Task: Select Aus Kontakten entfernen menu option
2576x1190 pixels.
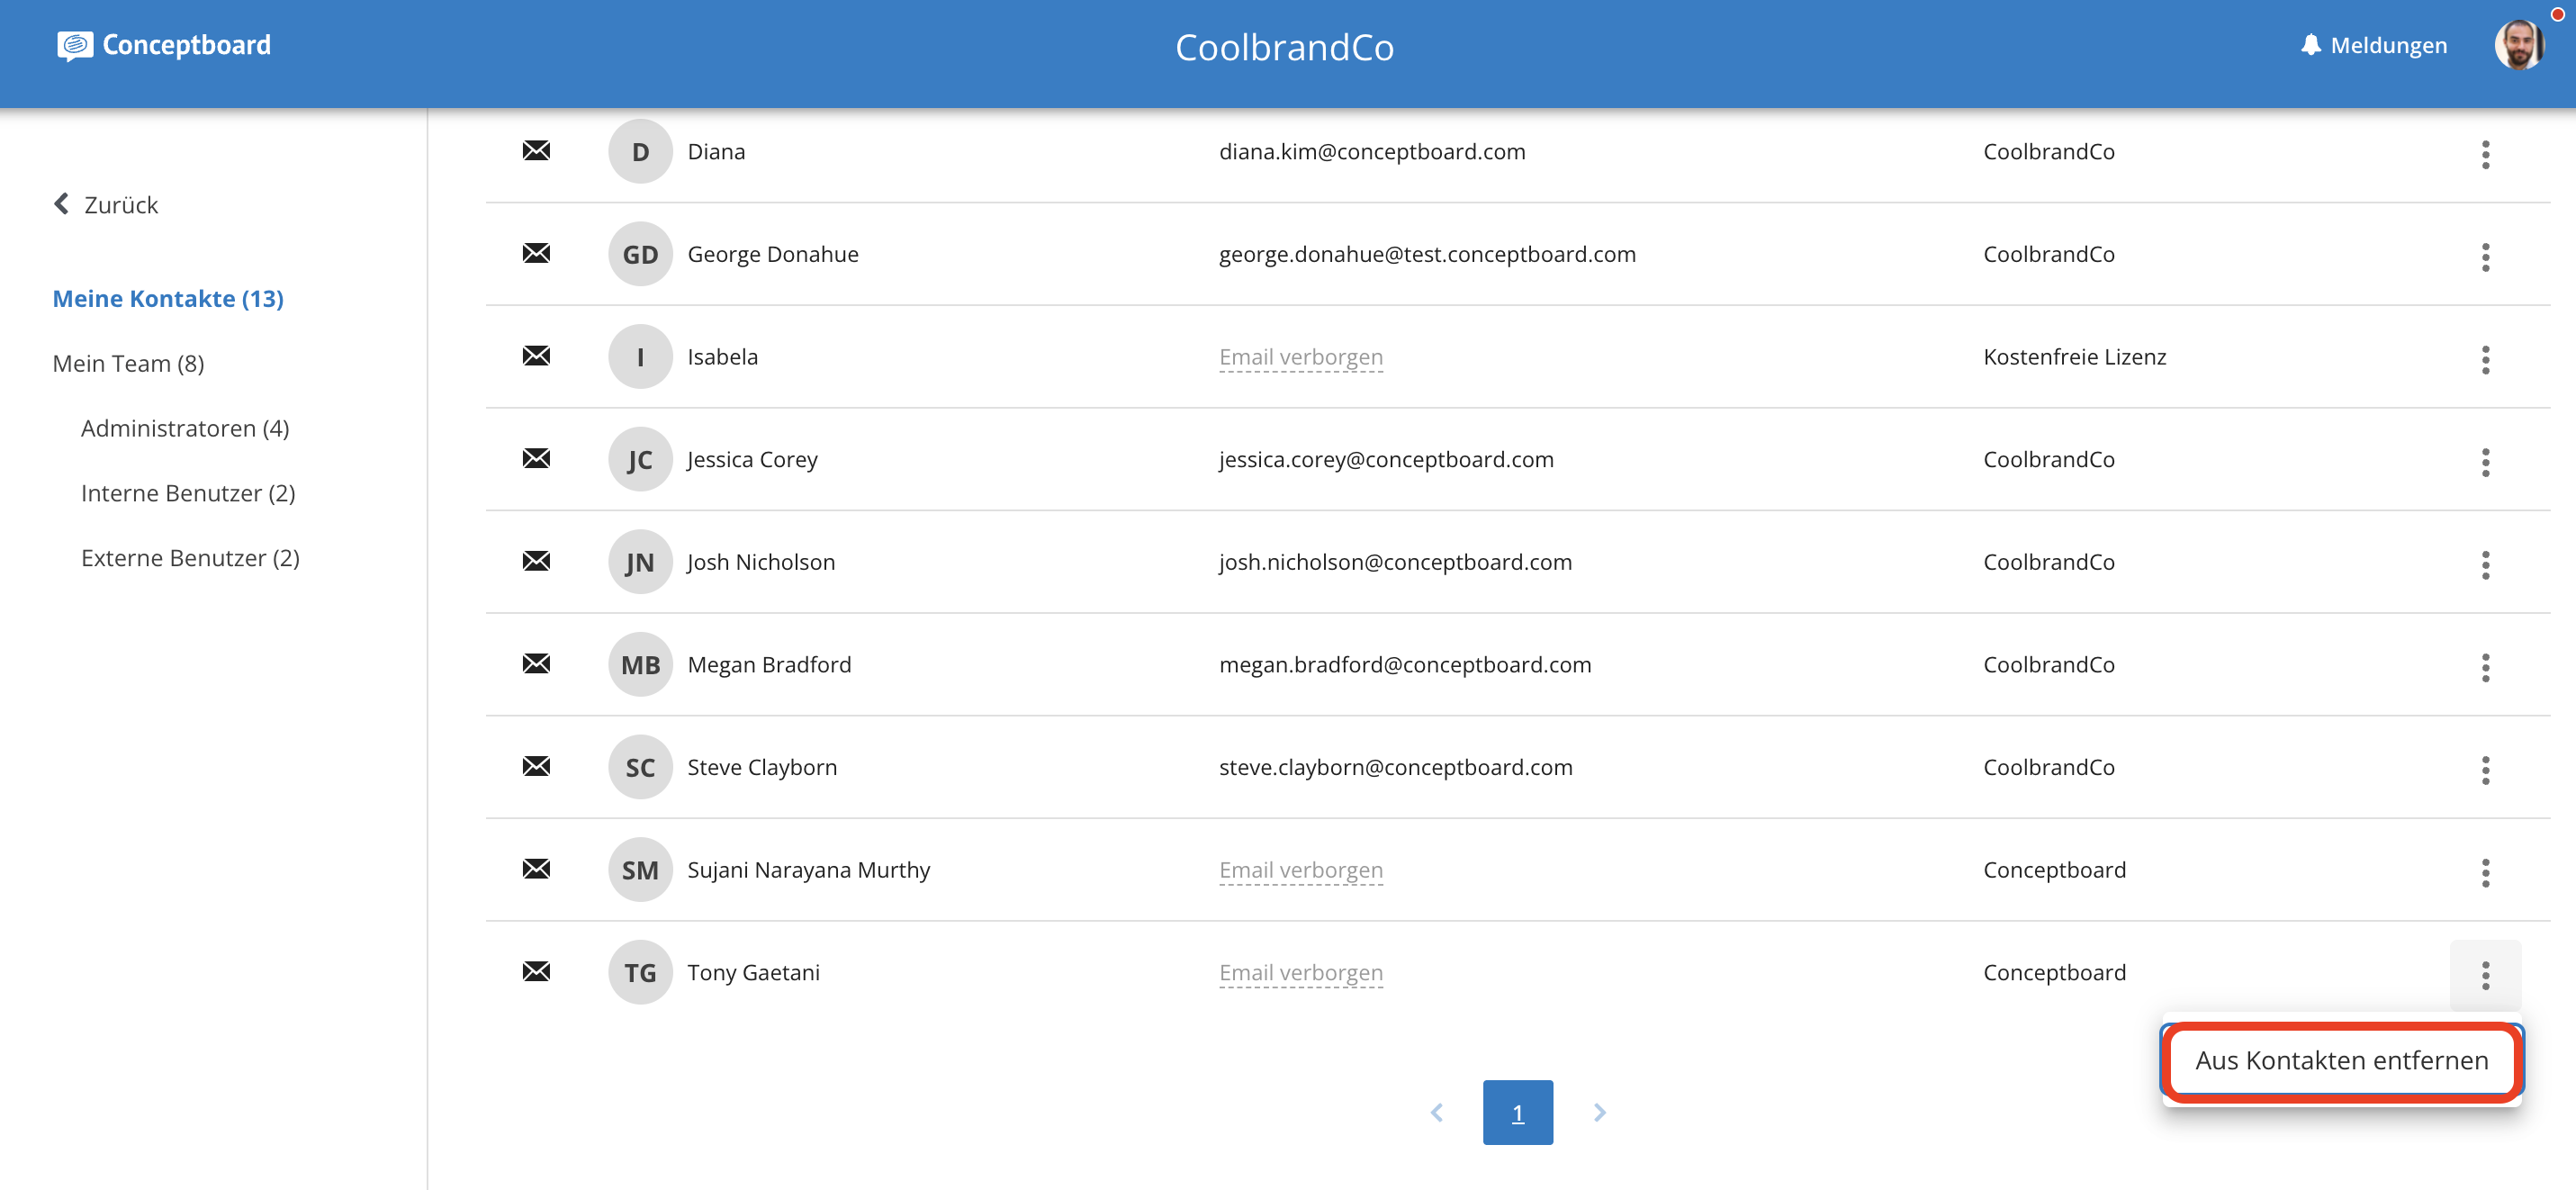Action: (x=2341, y=1061)
